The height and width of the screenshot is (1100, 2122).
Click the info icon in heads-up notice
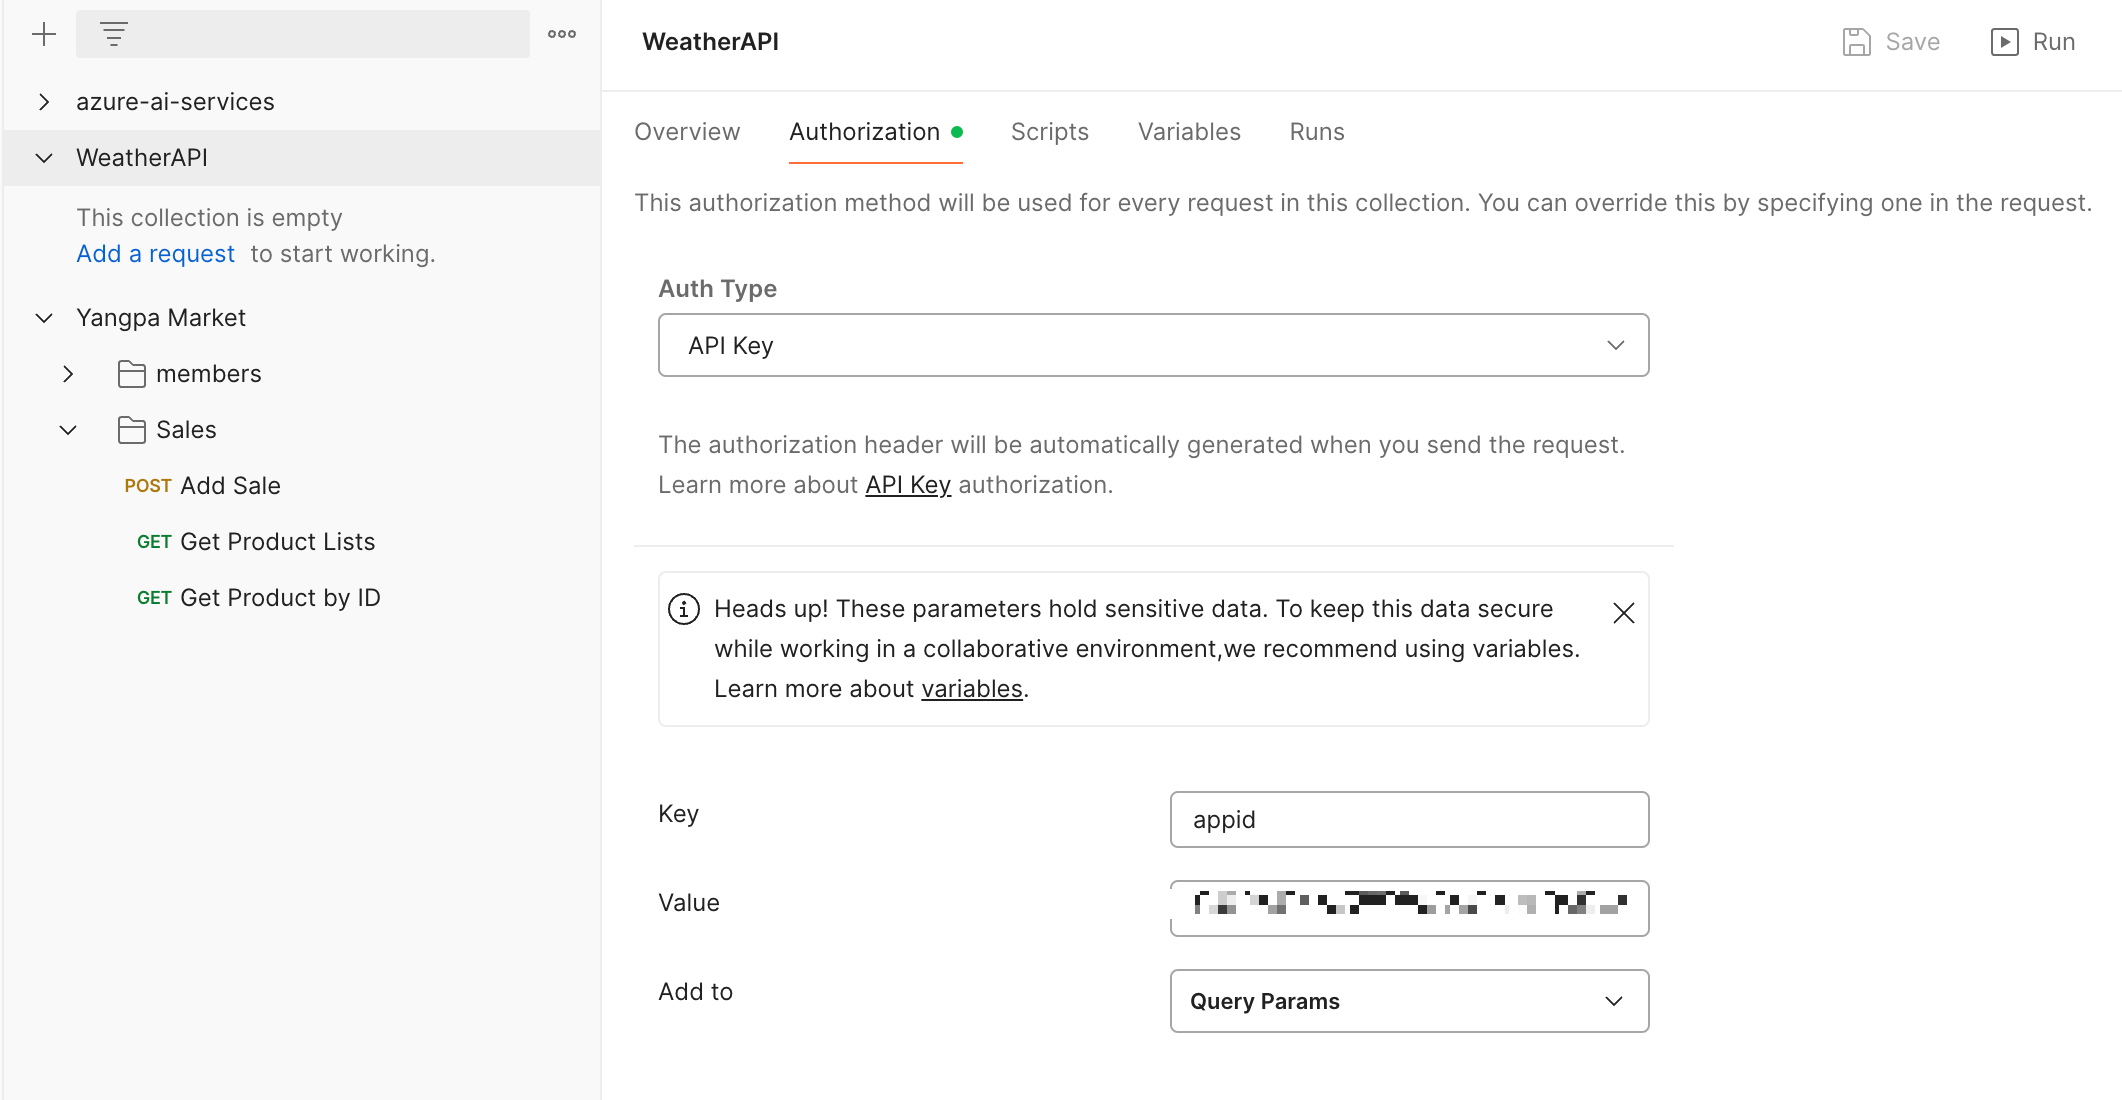tap(684, 609)
